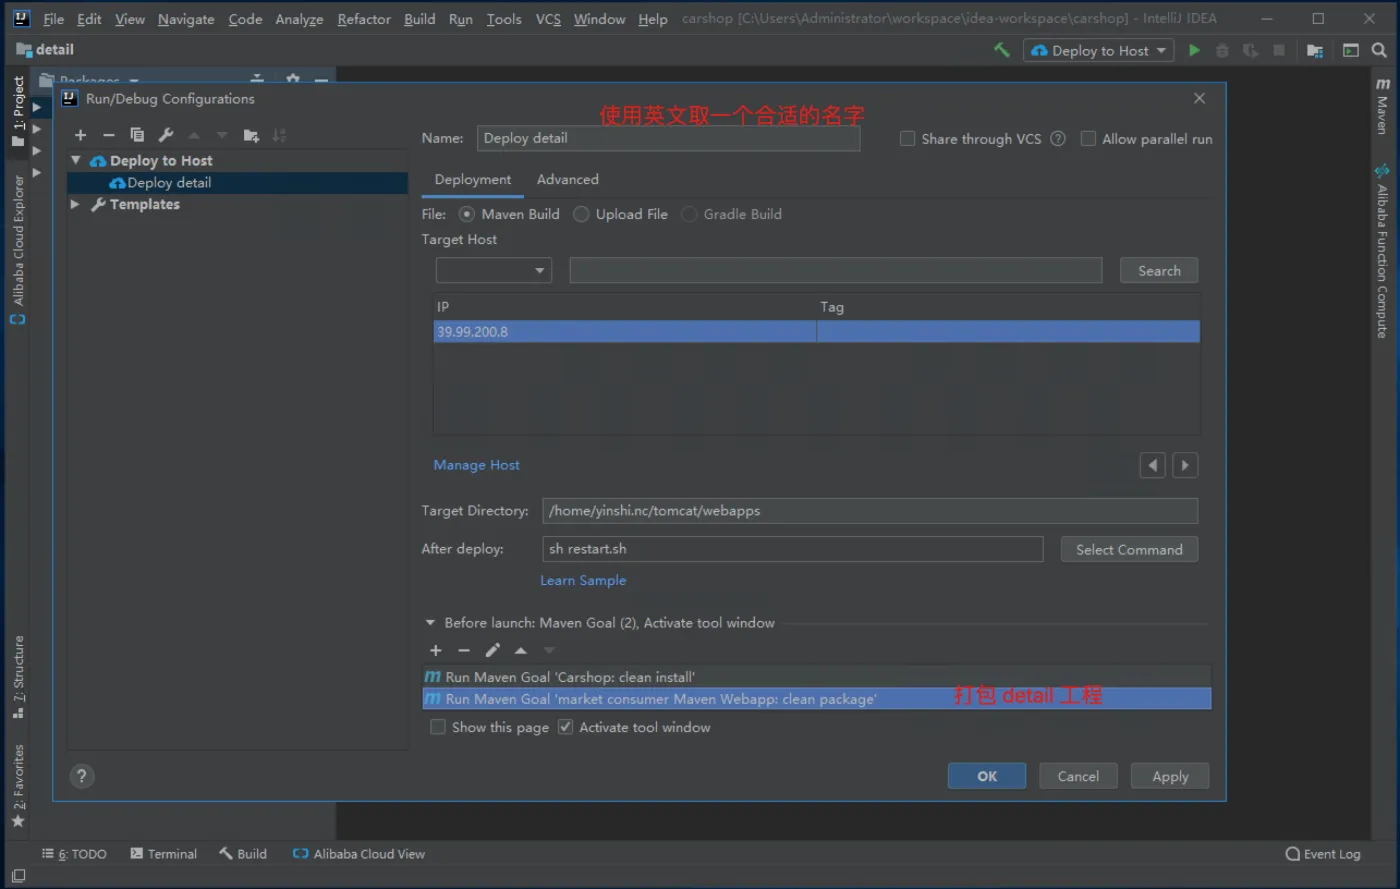
Task: Open the Refactor menu
Action: pos(364,19)
